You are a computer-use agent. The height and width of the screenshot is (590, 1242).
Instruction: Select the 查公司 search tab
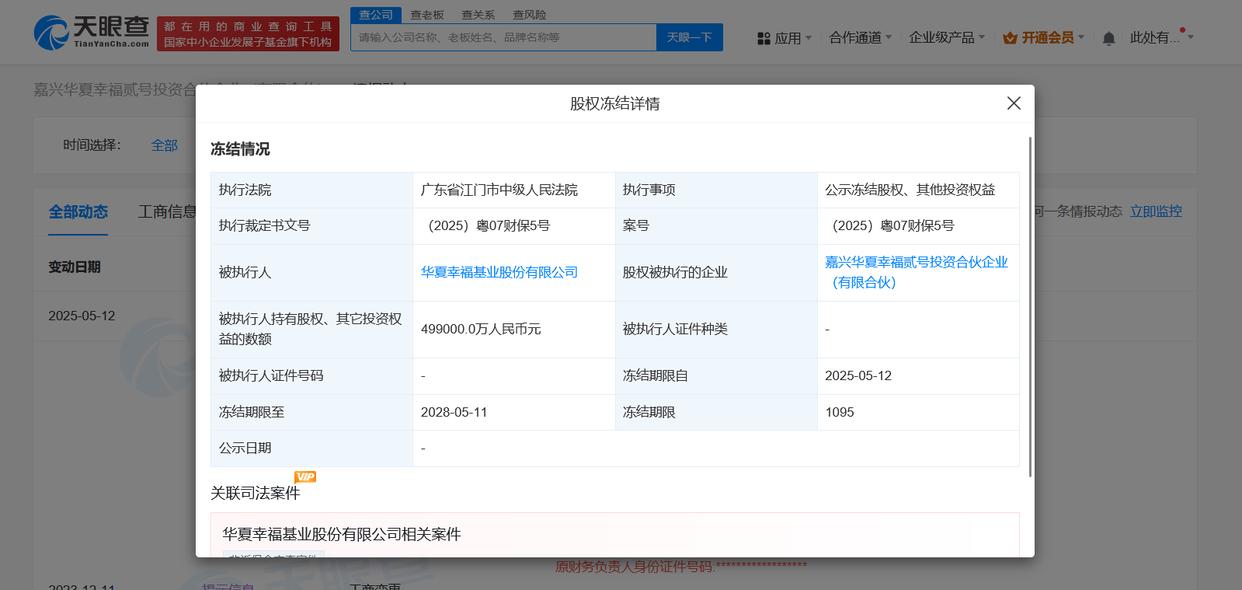(x=376, y=15)
